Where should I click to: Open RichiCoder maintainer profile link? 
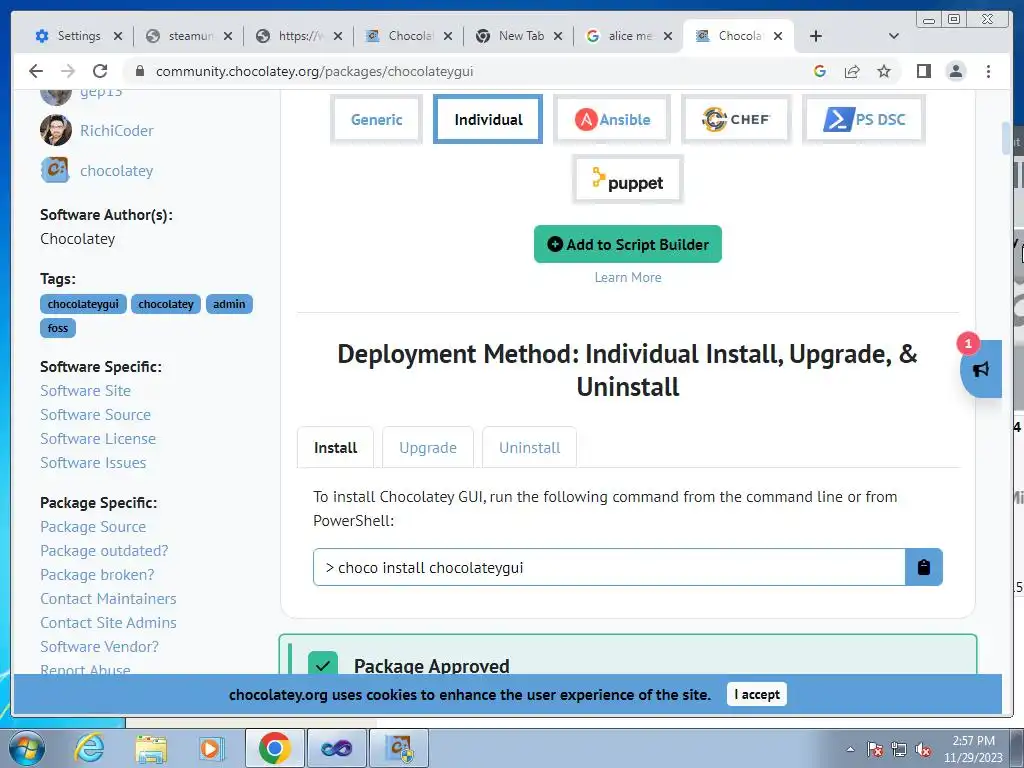[117, 131]
